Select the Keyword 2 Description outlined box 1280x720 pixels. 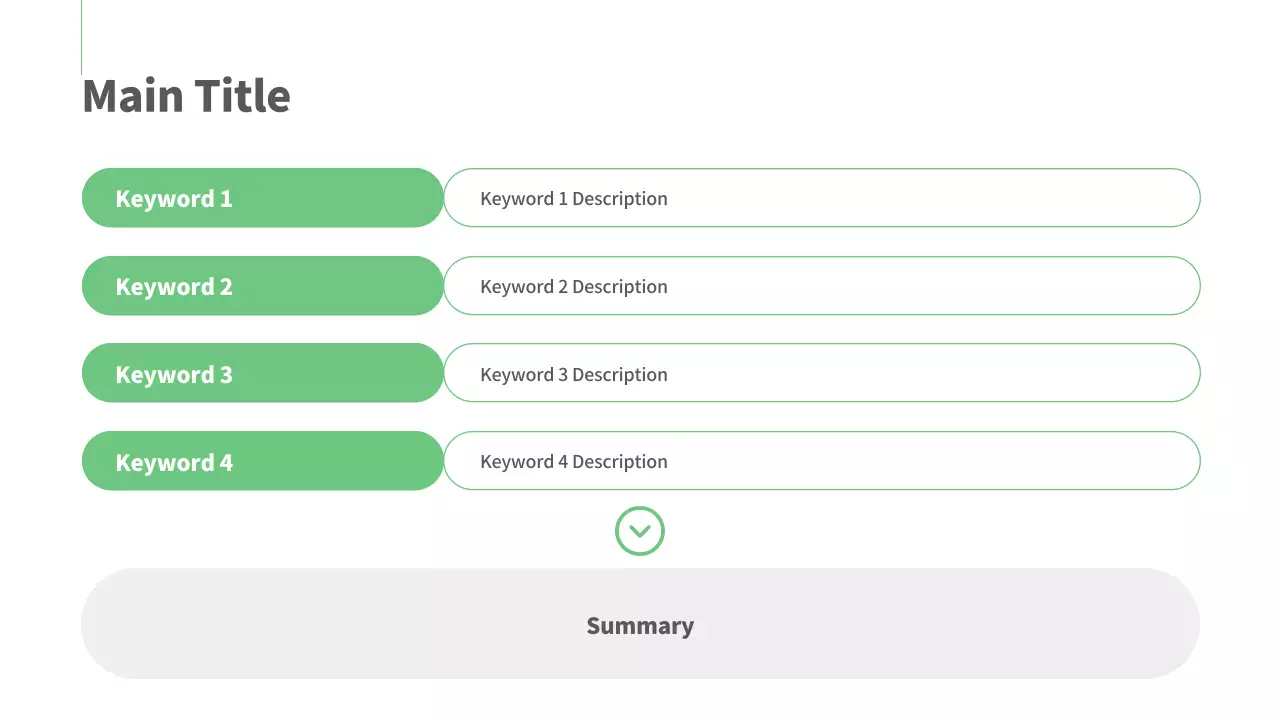coord(900,286)
